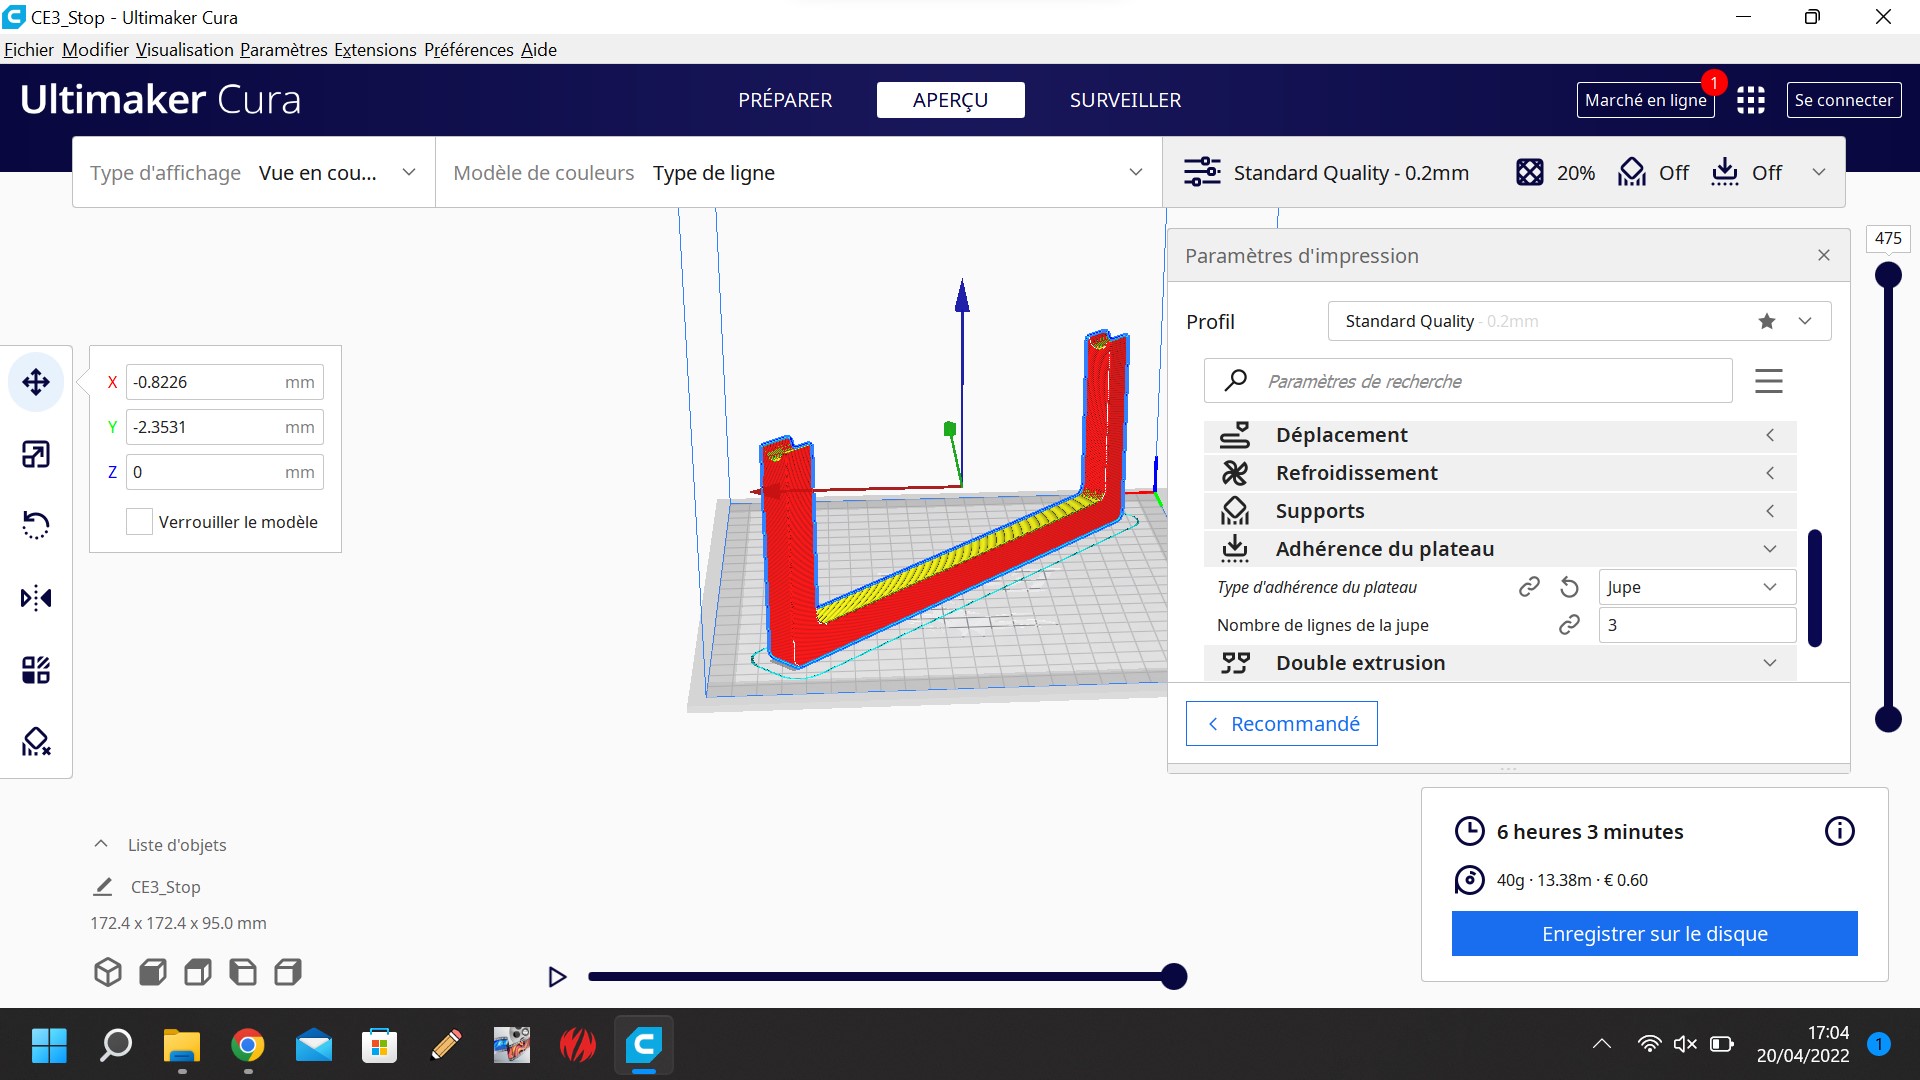The image size is (1920, 1080).
Task: Play the layer simulation
Action: pos(557,977)
